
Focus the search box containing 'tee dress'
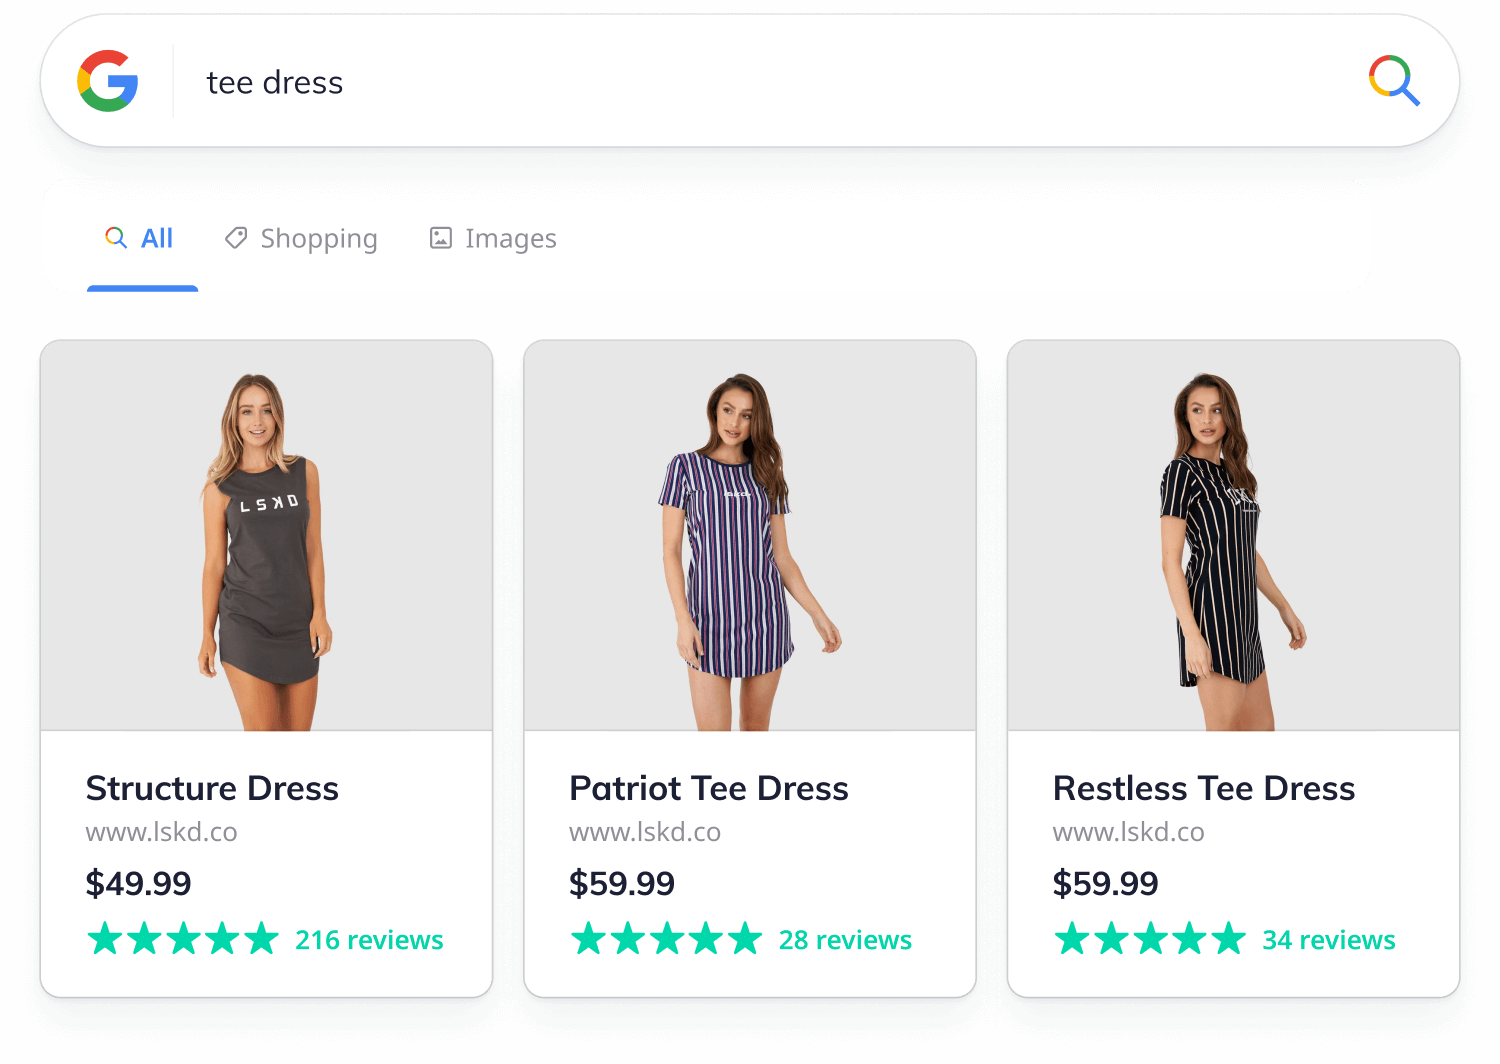click(750, 81)
